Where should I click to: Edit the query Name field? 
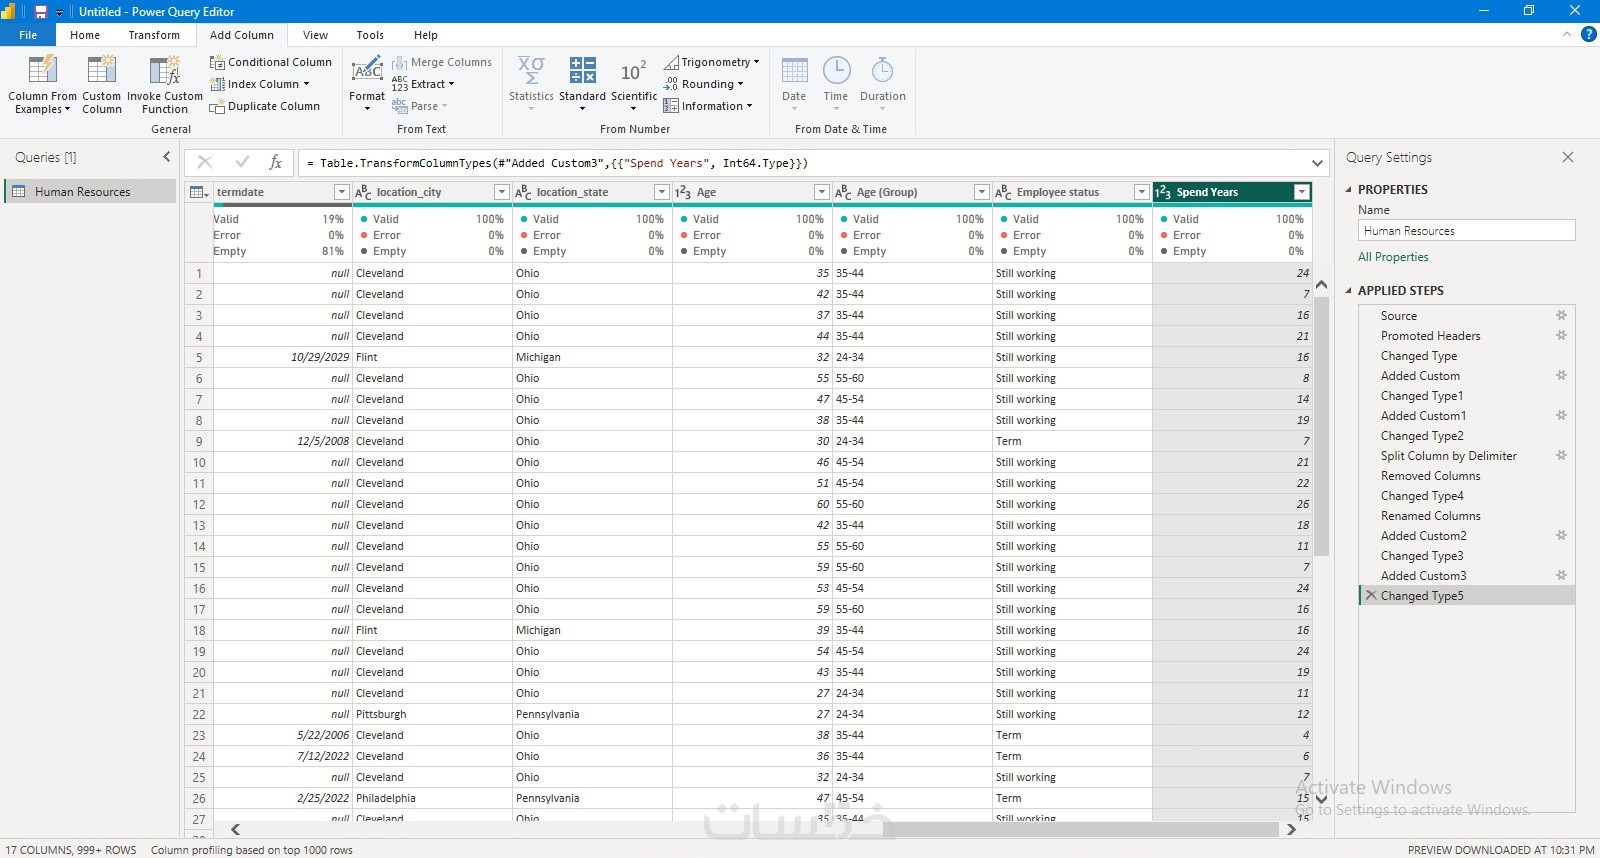coord(1467,231)
